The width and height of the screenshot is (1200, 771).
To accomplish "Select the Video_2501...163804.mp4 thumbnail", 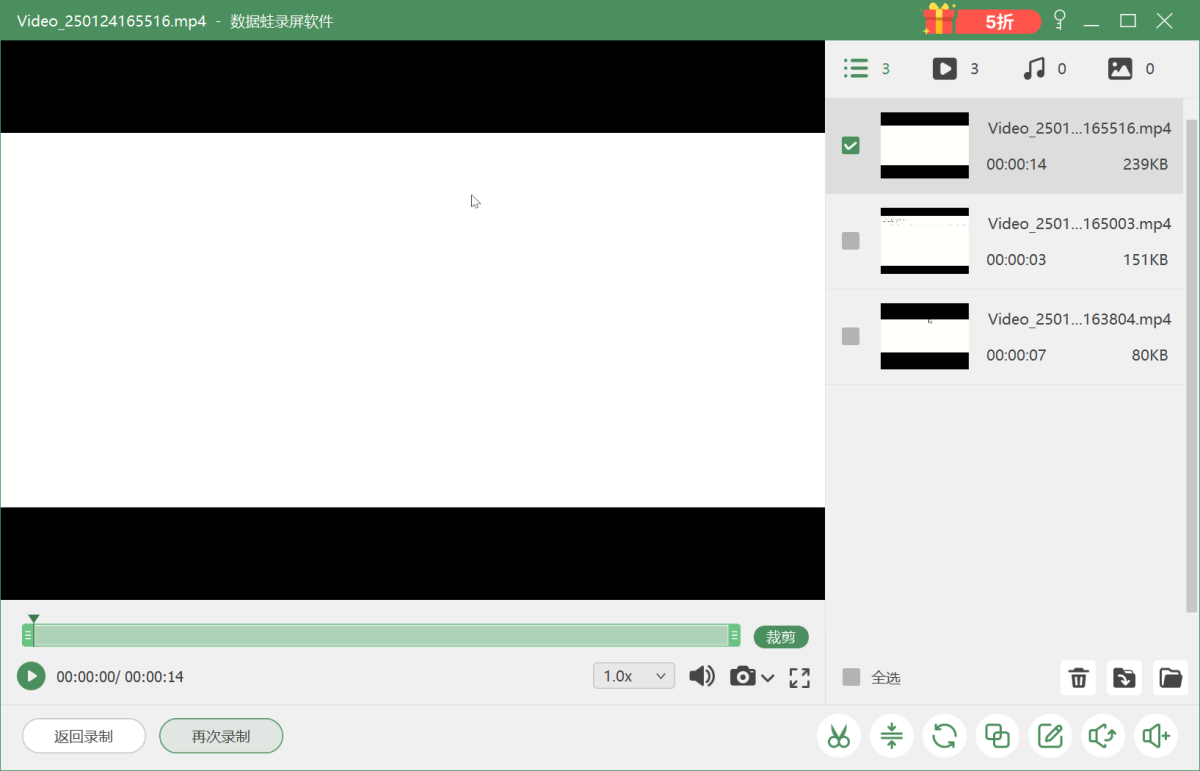I will pyautogui.click(x=924, y=336).
